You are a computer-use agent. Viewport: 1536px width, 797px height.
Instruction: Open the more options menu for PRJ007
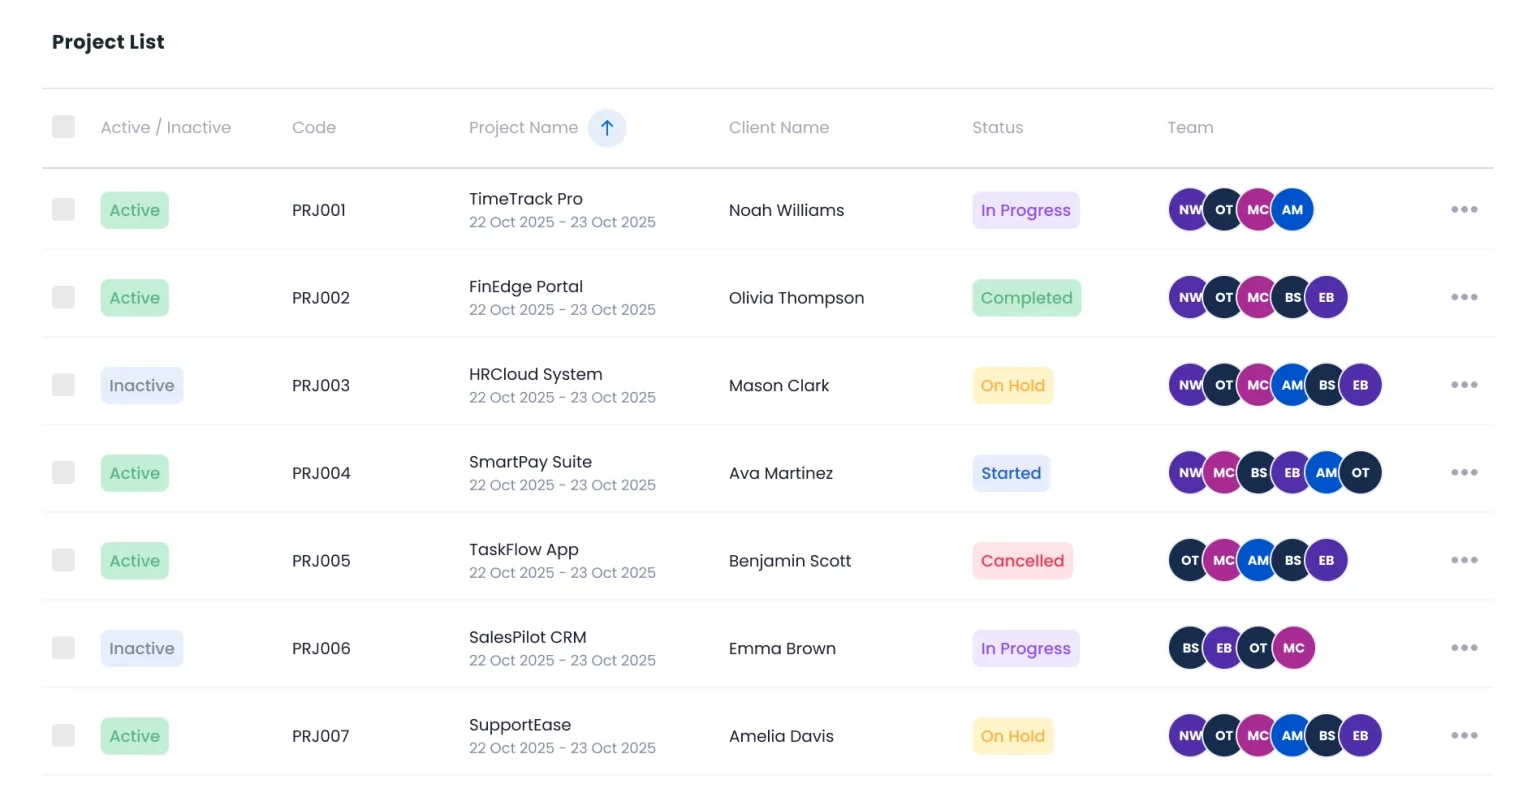tap(1464, 736)
